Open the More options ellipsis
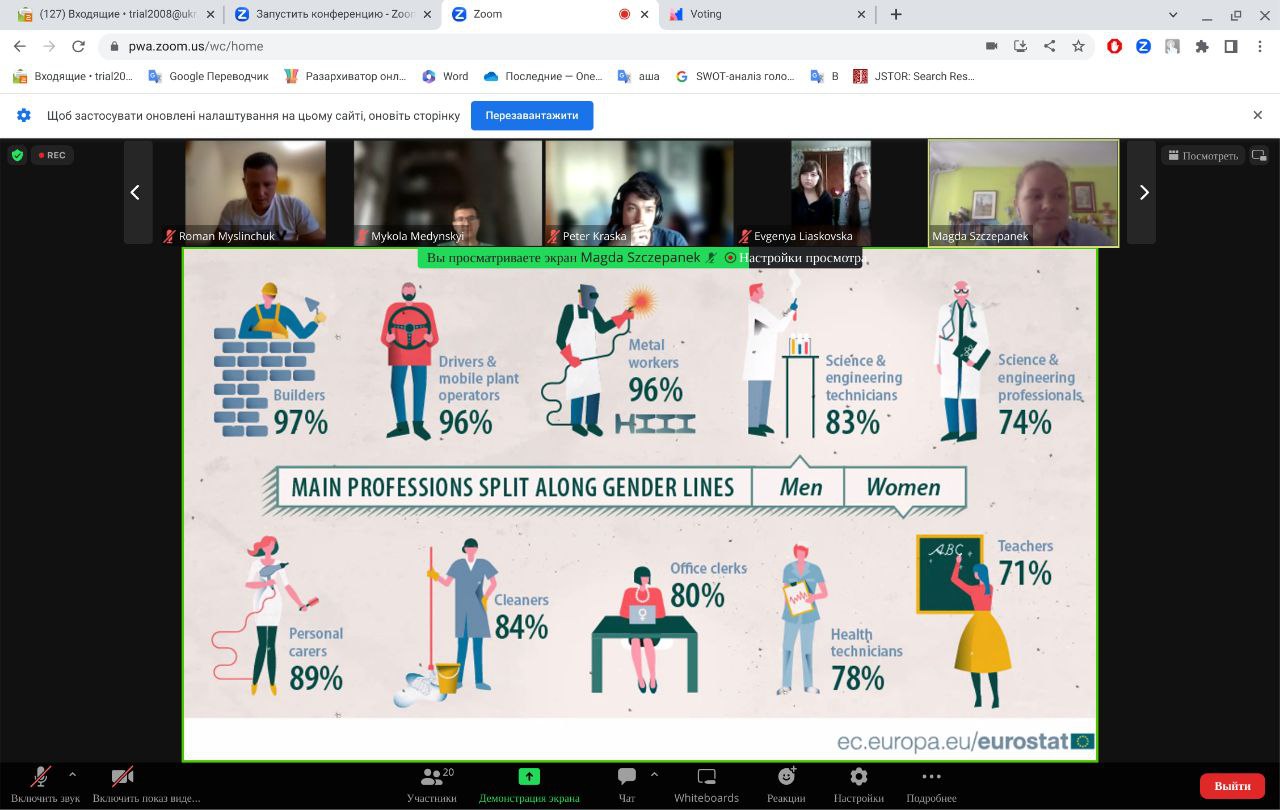The height and width of the screenshot is (810, 1280). tap(931, 785)
